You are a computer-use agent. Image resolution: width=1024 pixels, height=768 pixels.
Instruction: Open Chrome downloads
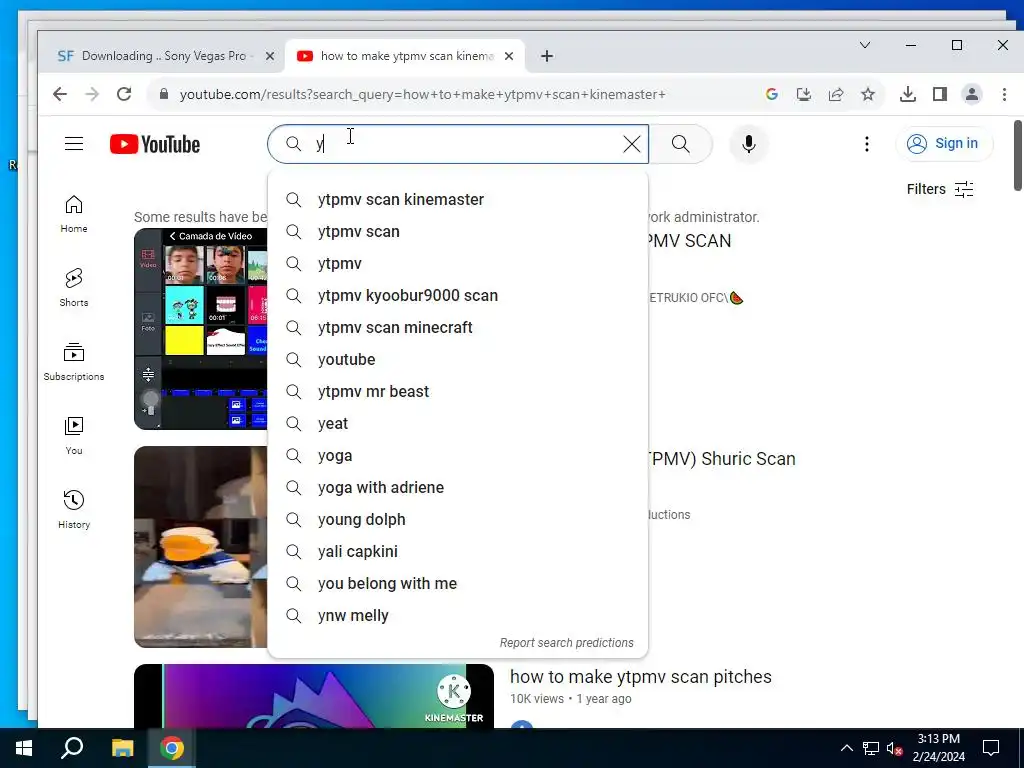(908, 94)
